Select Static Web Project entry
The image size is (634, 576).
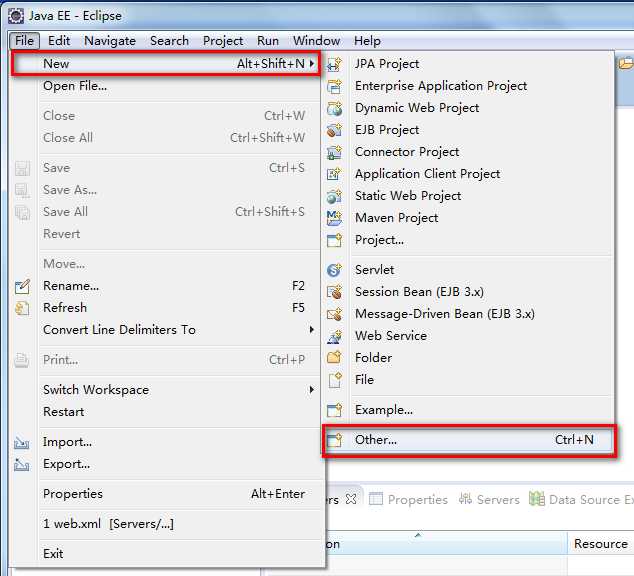click(468, 196)
